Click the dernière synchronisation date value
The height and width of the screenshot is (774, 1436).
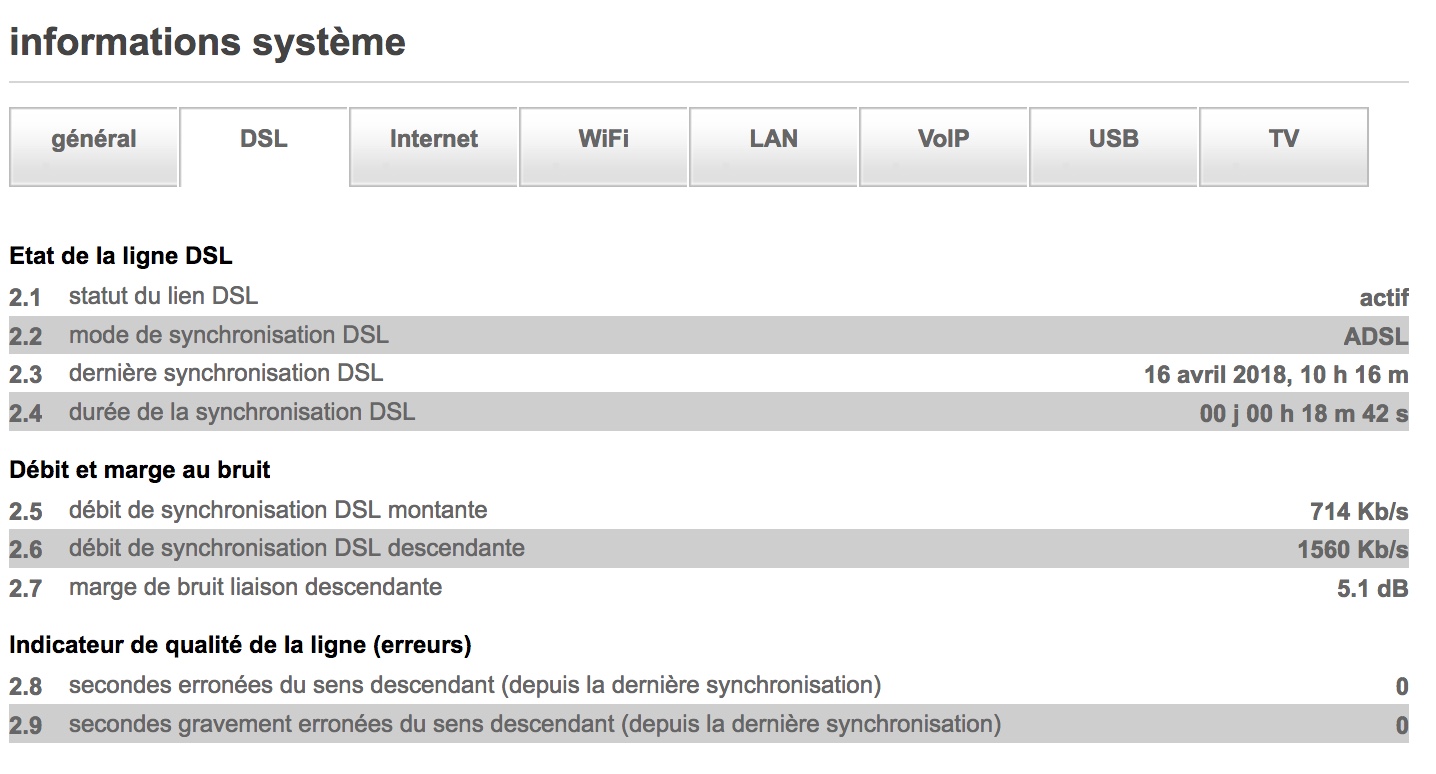[x=1276, y=375]
